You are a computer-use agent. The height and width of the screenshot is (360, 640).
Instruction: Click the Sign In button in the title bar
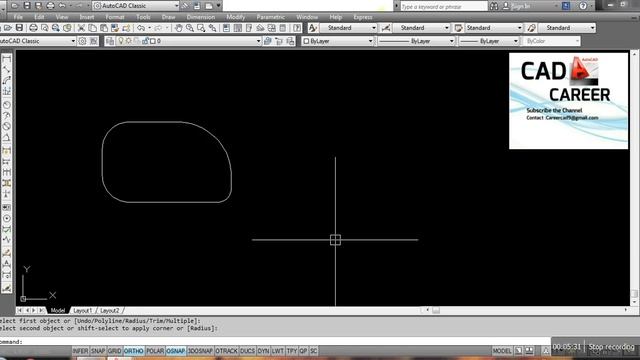[518, 6]
